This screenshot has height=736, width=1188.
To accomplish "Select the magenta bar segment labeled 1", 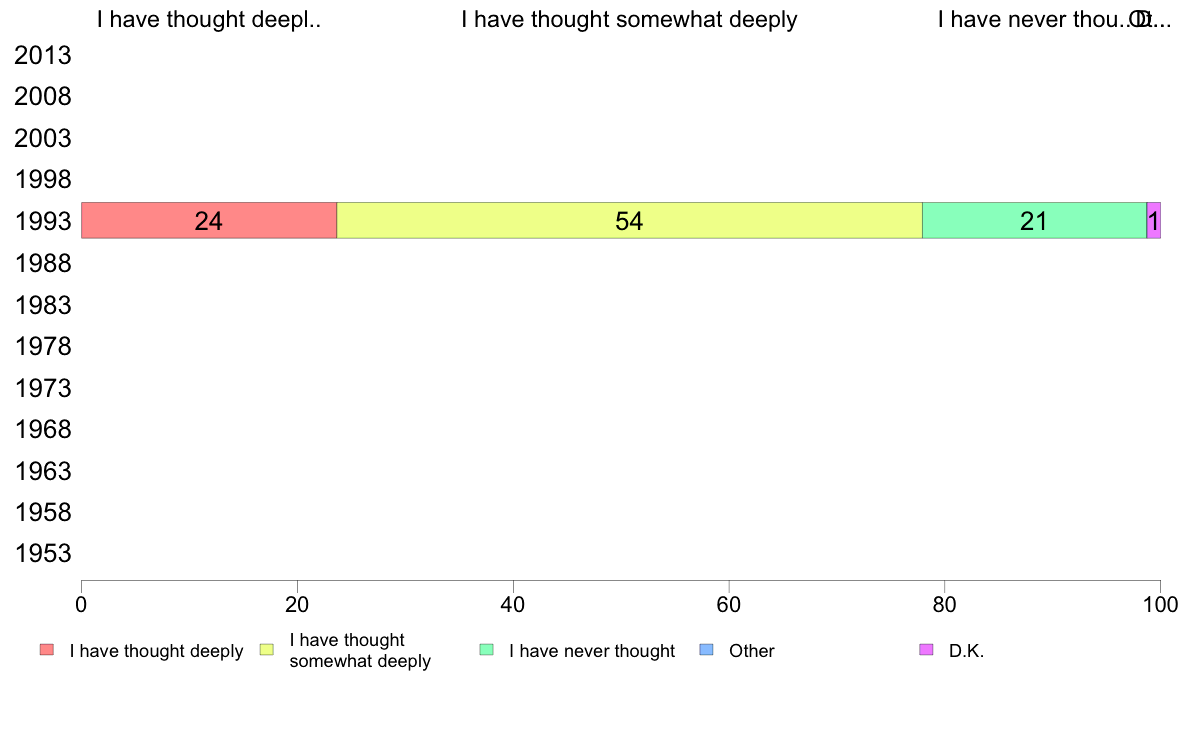I will click(x=1153, y=221).
